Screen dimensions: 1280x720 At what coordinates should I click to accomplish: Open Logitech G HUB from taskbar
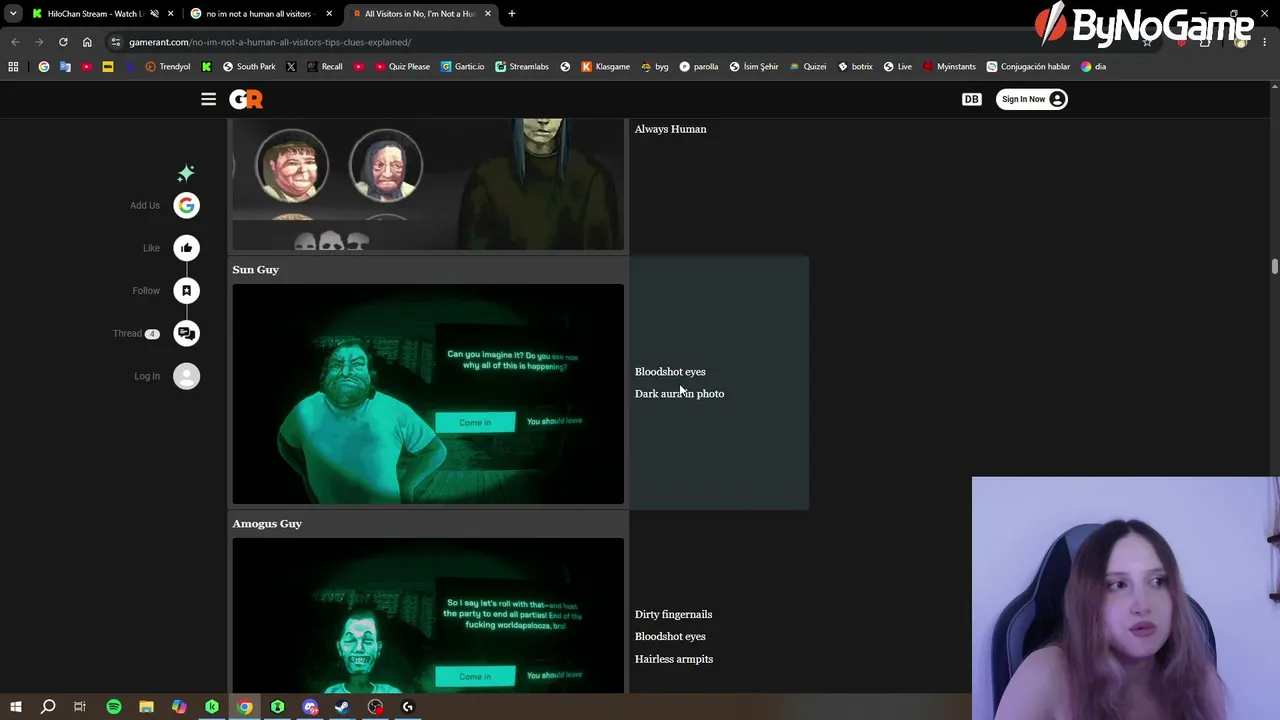click(407, 707)
